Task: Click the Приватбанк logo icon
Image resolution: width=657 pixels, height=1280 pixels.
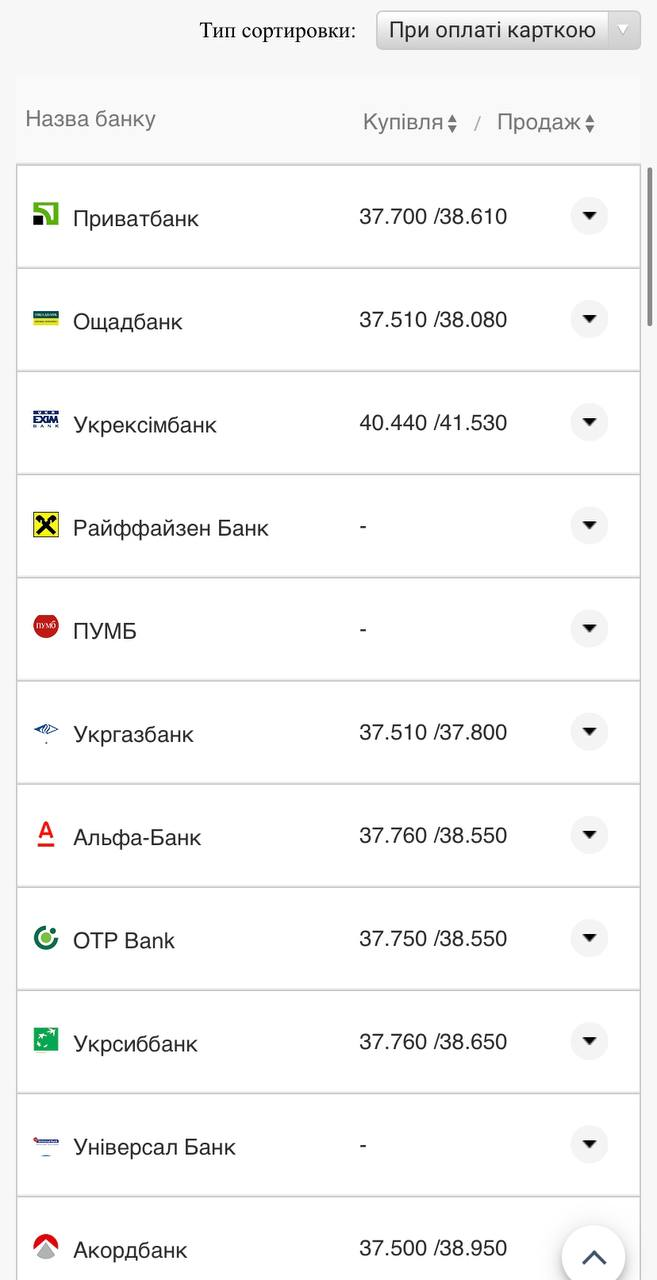Action: (46, 214)
